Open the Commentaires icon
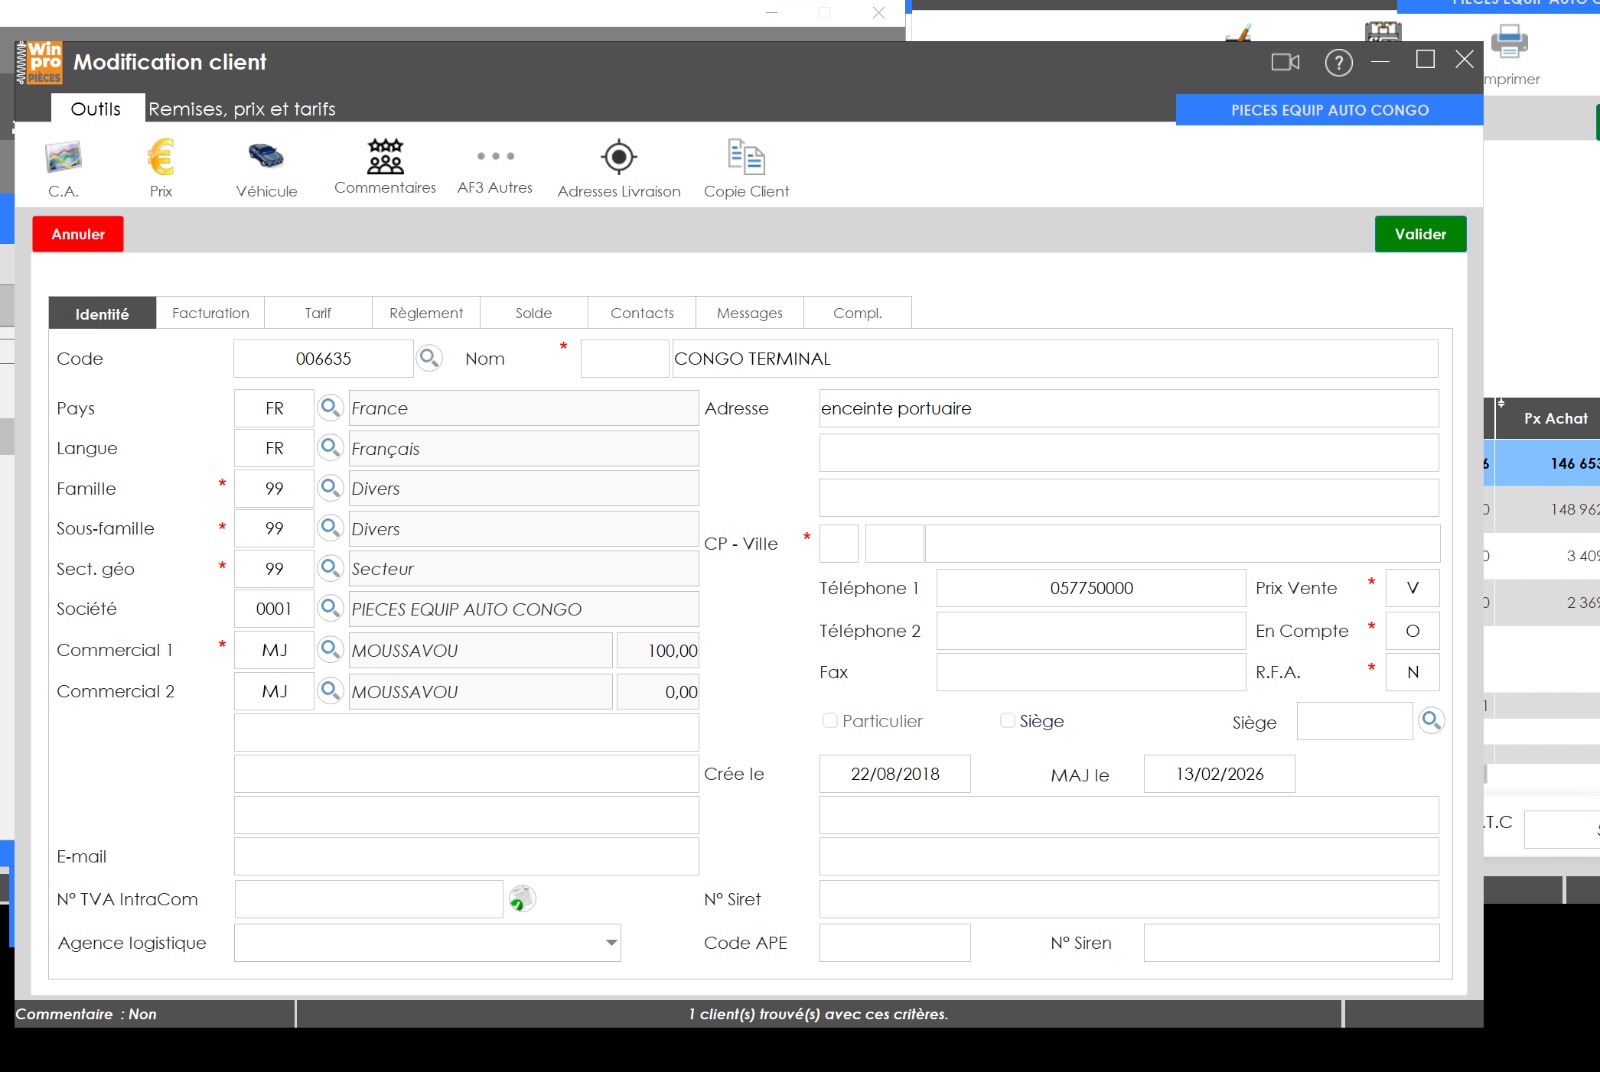1600x1072 pixels. tap(385, 156)
